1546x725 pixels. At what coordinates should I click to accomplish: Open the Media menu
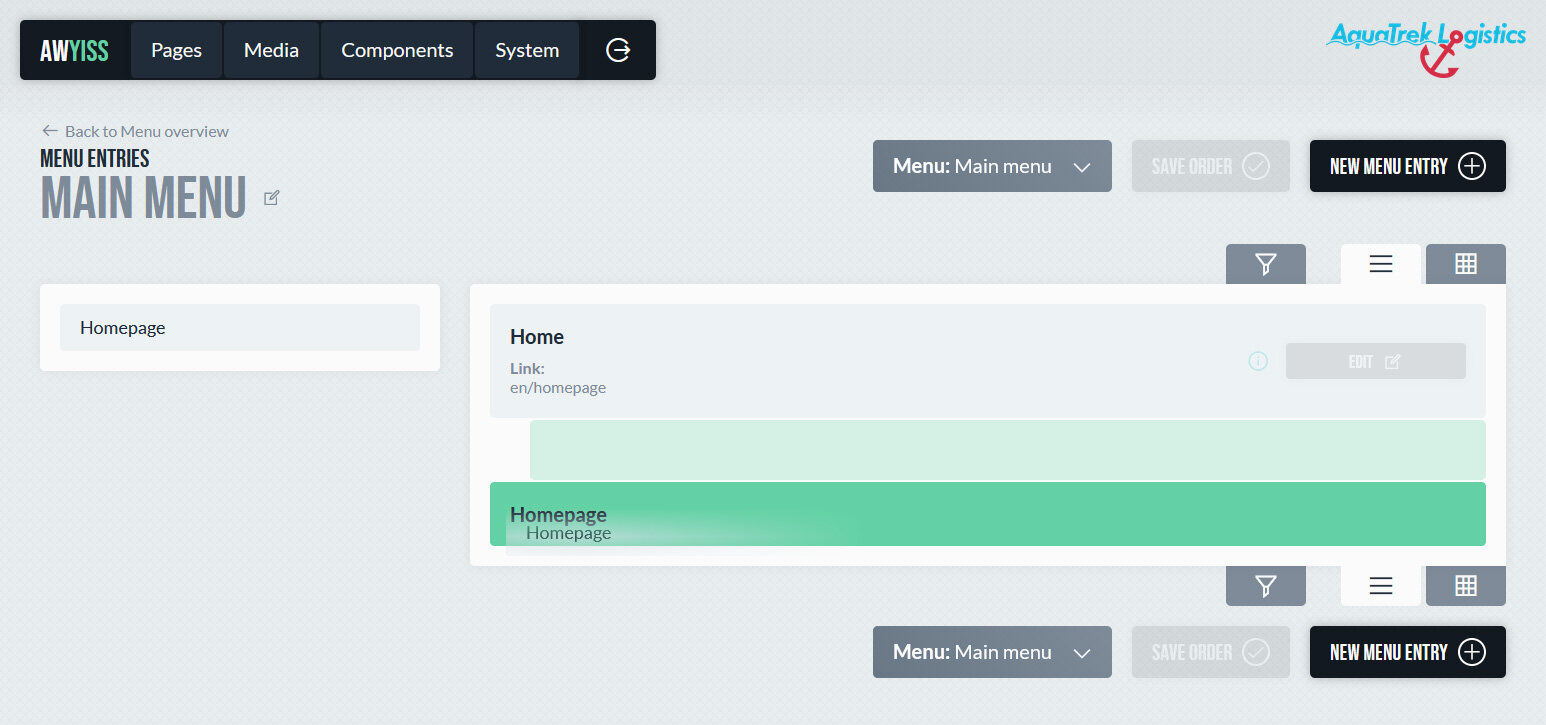(x=271, y=50)
